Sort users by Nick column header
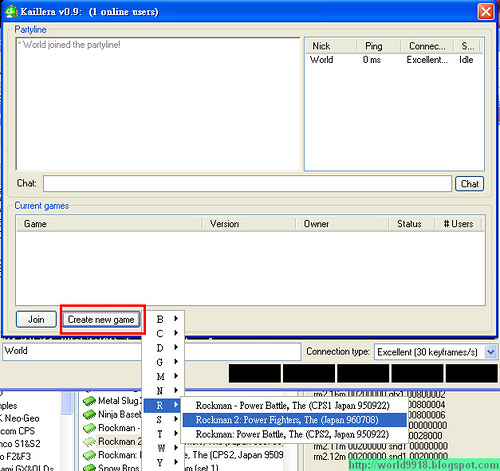 point(331,46)
